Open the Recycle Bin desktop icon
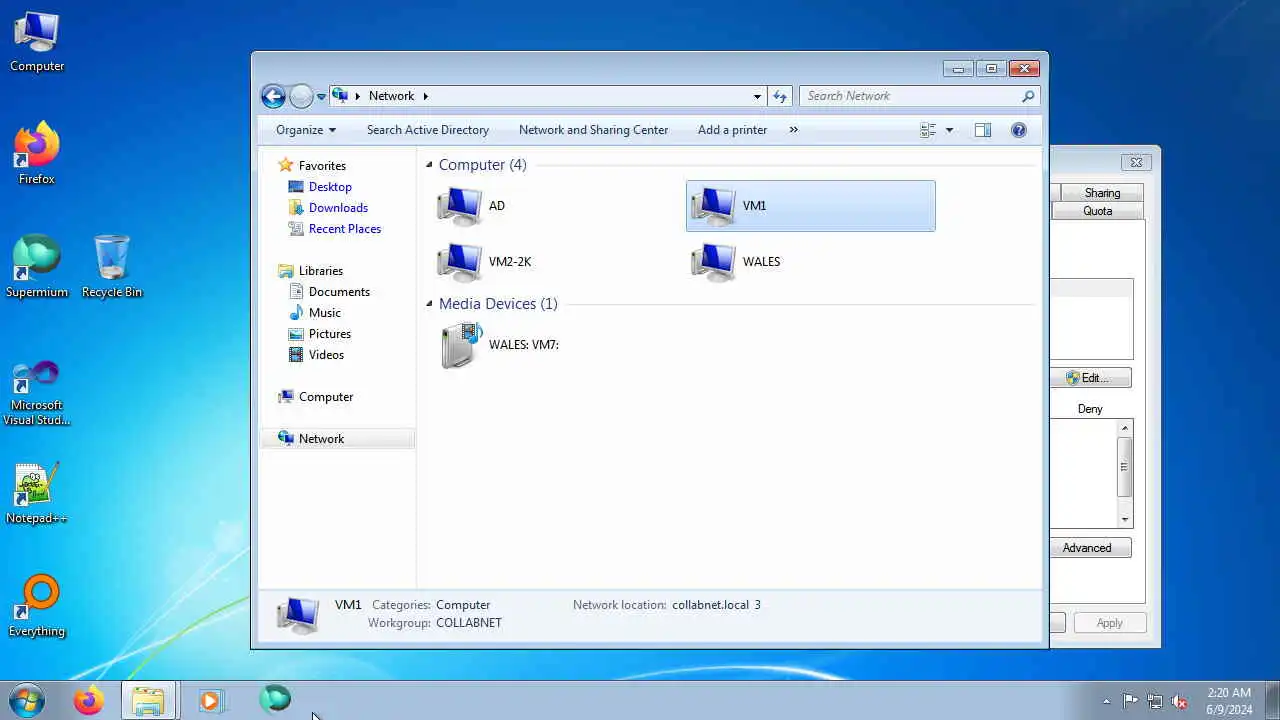The image size is (1280, 720). 112,267
